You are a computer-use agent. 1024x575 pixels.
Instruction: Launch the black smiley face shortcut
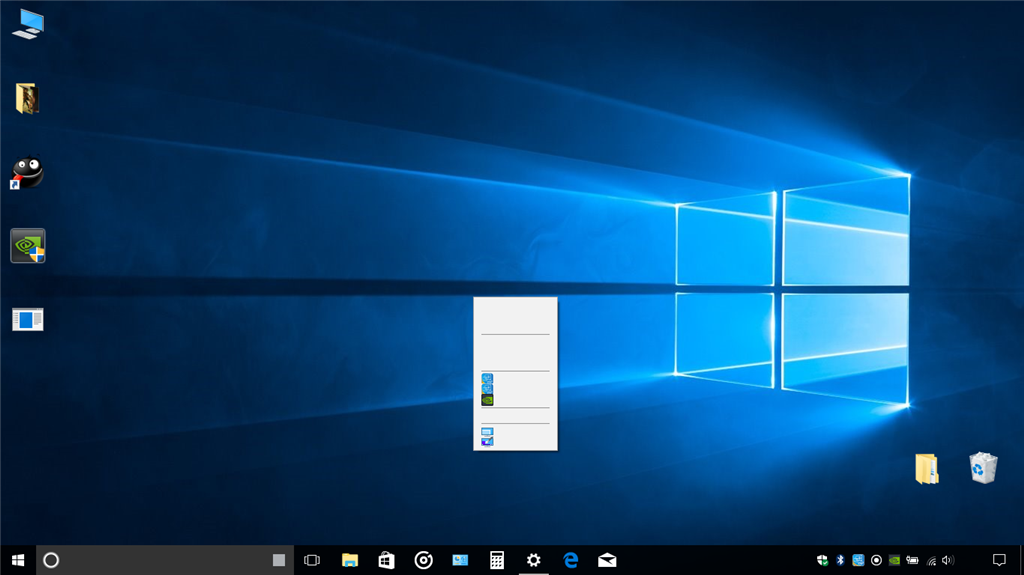click(x=27, y=173)
